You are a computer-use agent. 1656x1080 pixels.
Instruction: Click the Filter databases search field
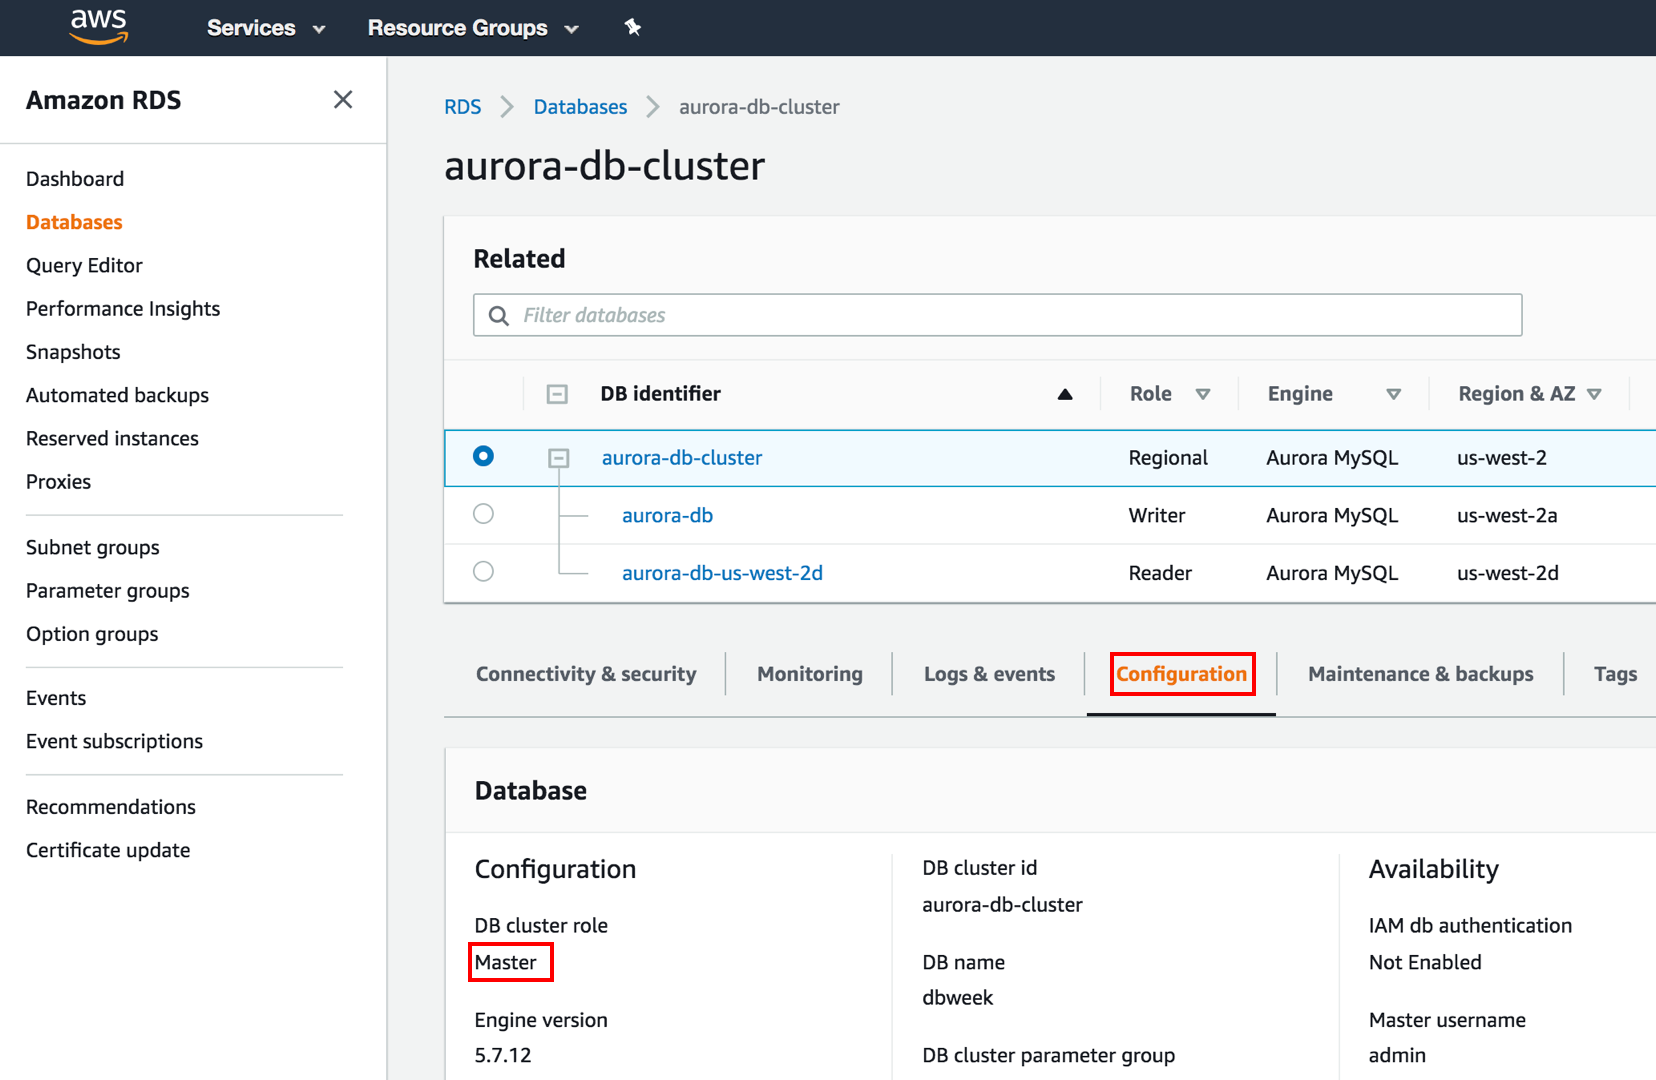coord(997,315)
